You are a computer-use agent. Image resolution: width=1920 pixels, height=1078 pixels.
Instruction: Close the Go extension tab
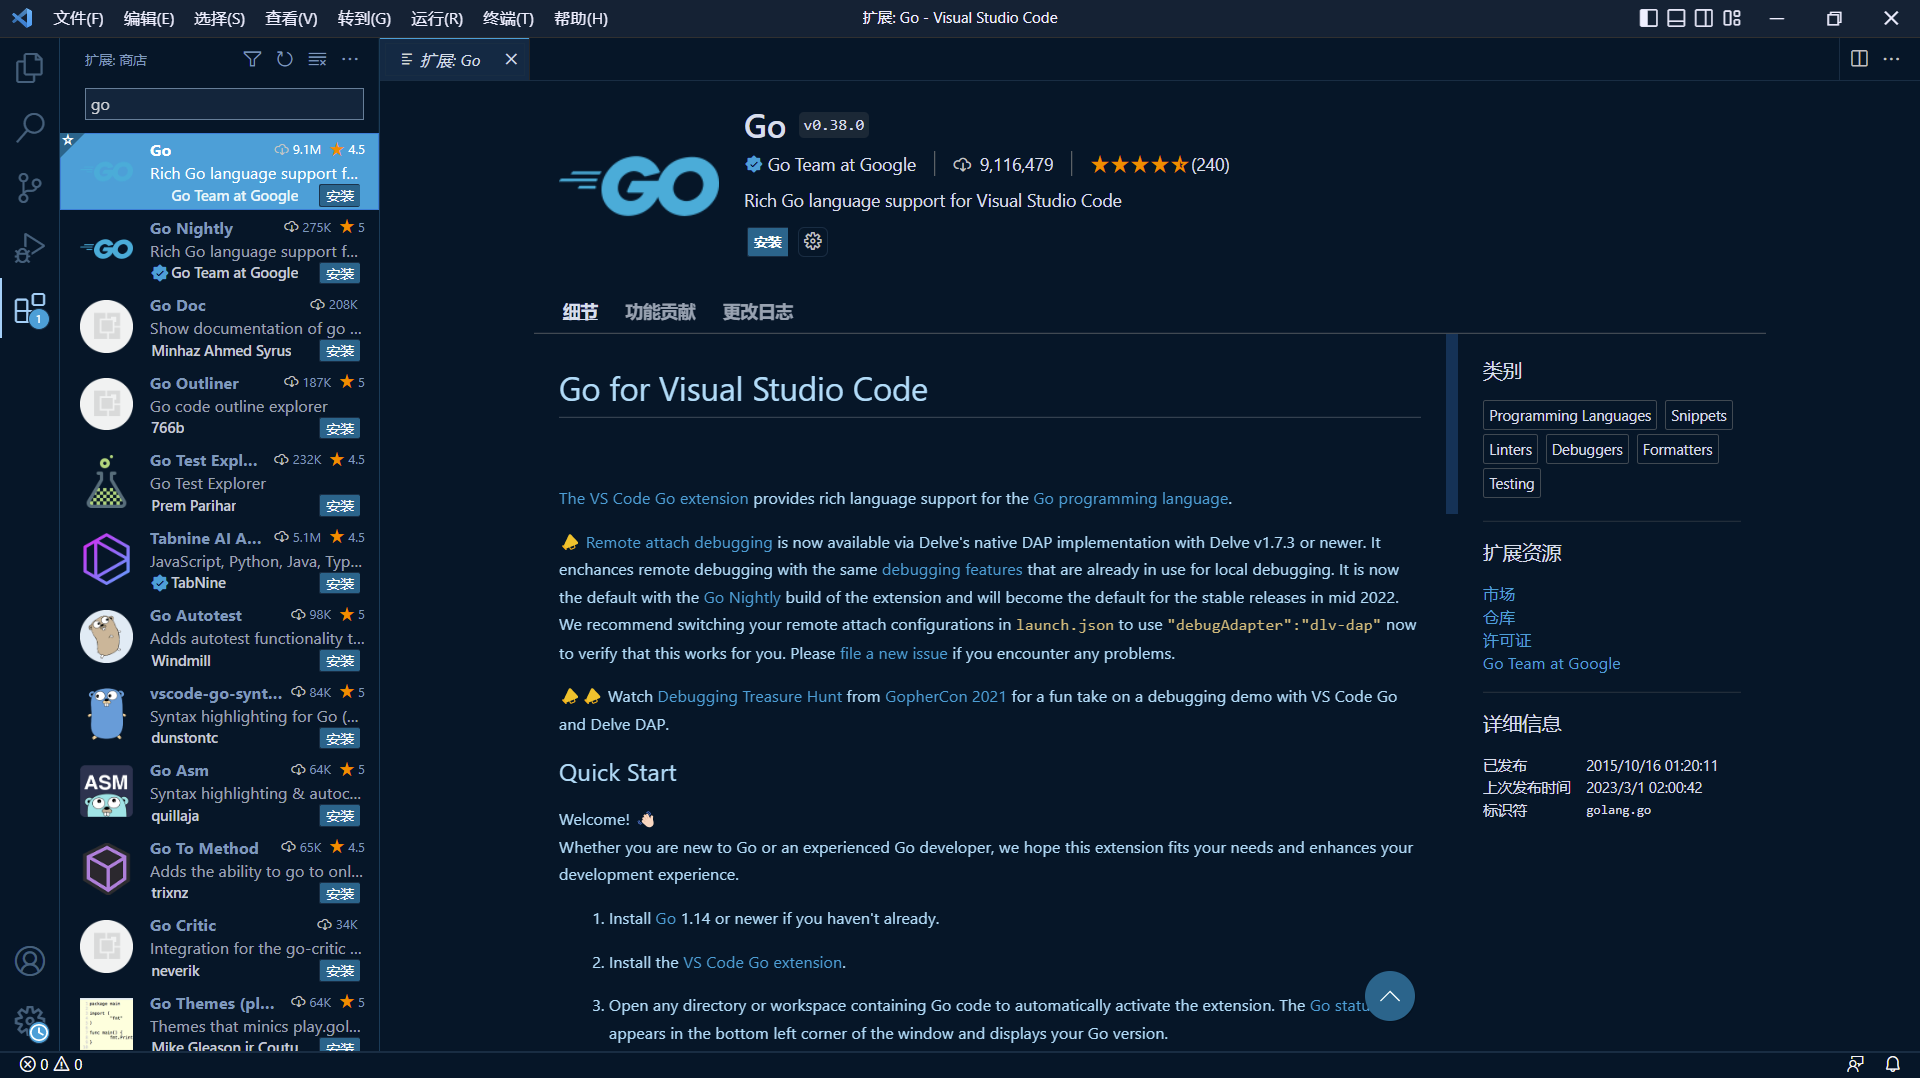(x=511, y=60)
